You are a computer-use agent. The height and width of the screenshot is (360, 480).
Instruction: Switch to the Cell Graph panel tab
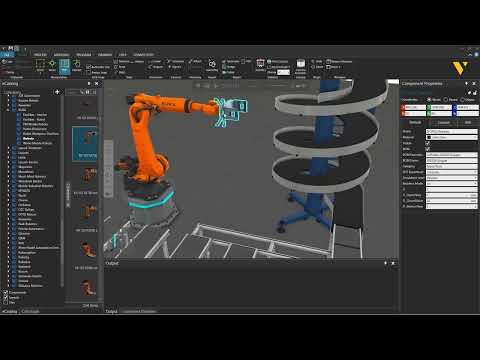click(x=31, y=311)
